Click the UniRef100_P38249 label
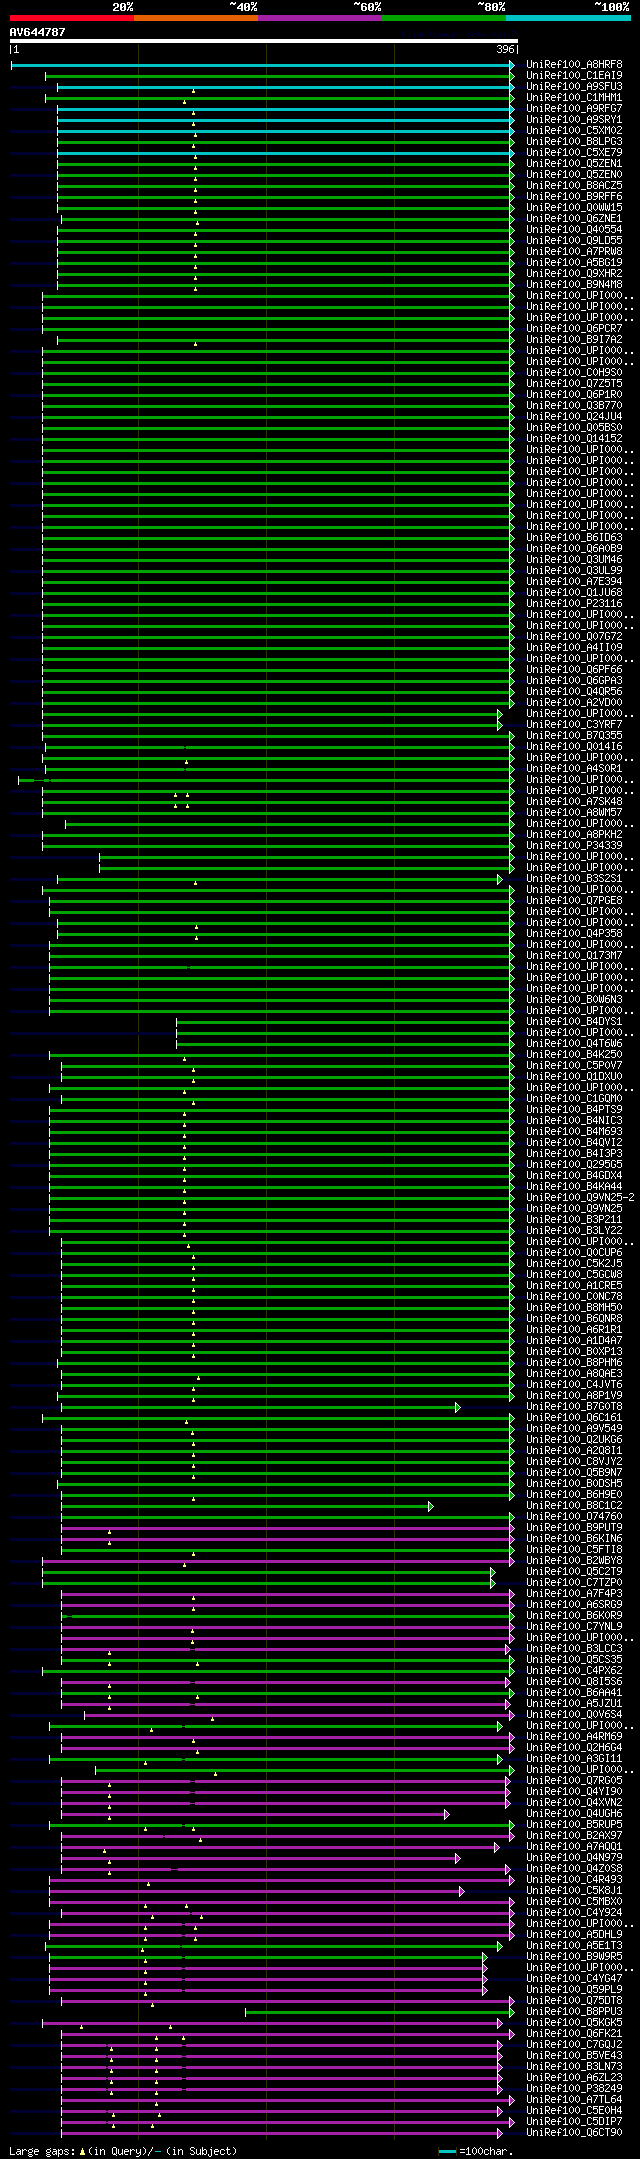Image resolution: width=640 pixels, height=2159 pixels. (x=574, y=2089)
